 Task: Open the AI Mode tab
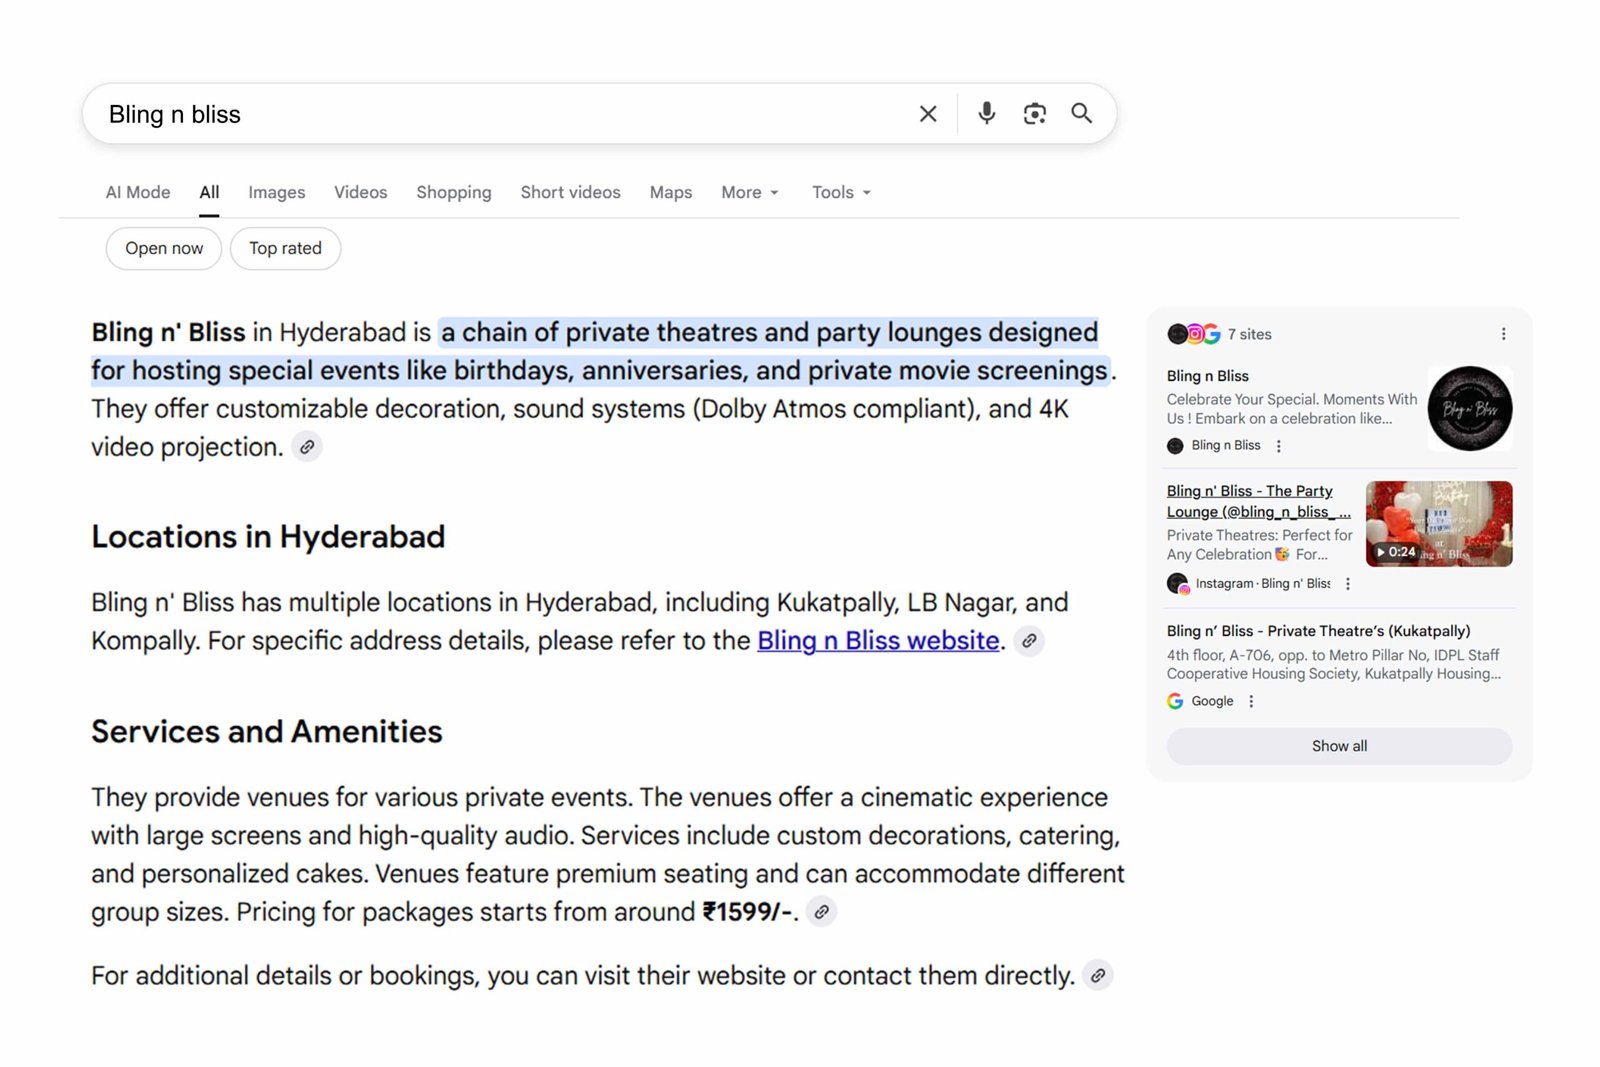click(x=137, y=192)
